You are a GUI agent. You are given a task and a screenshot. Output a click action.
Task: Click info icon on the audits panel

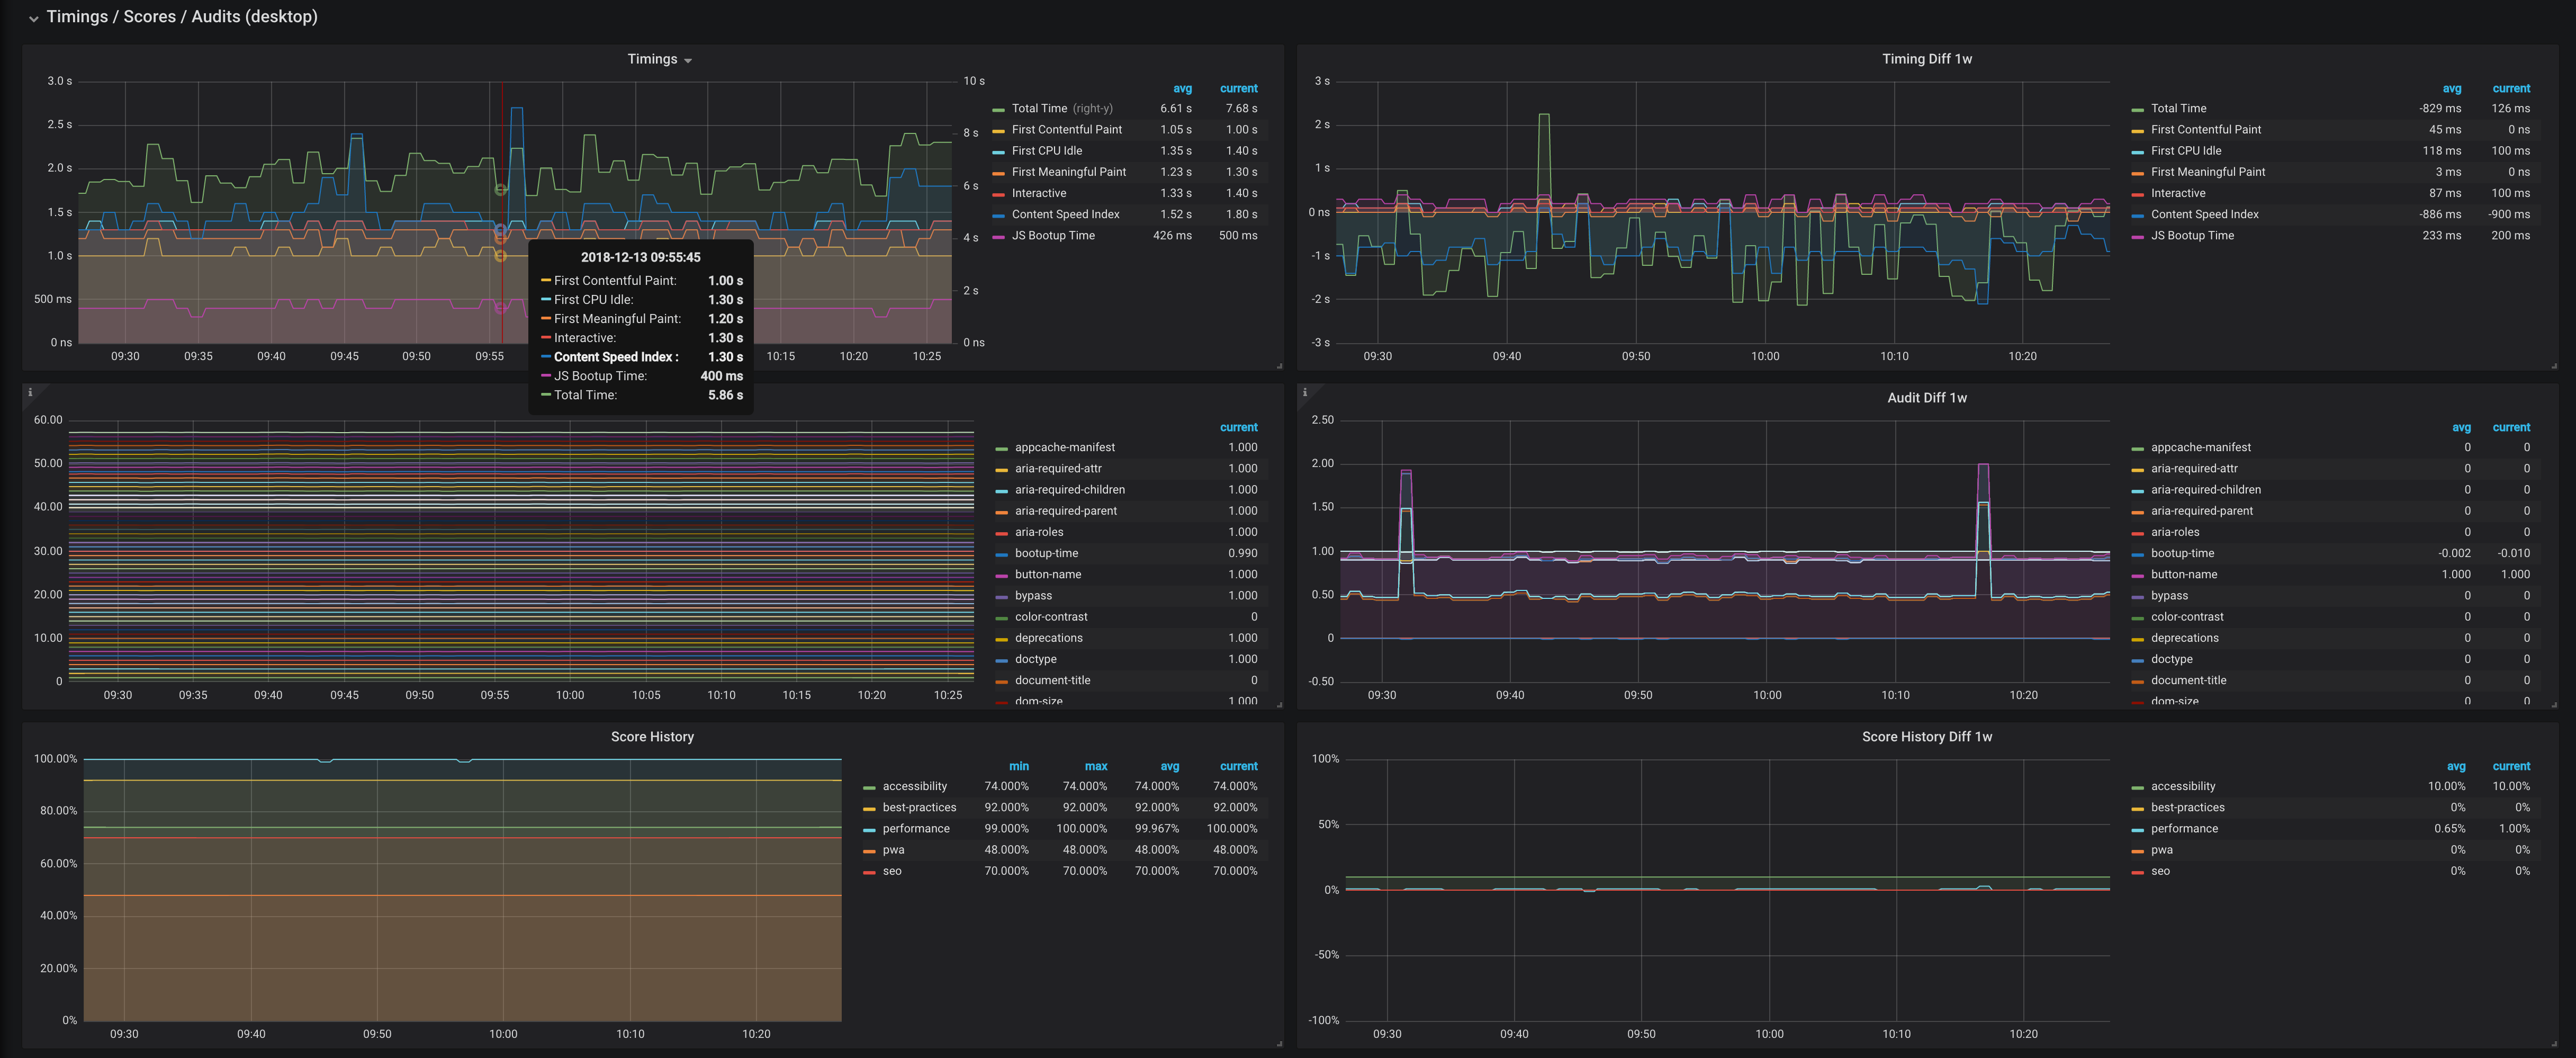coord(30,392)
